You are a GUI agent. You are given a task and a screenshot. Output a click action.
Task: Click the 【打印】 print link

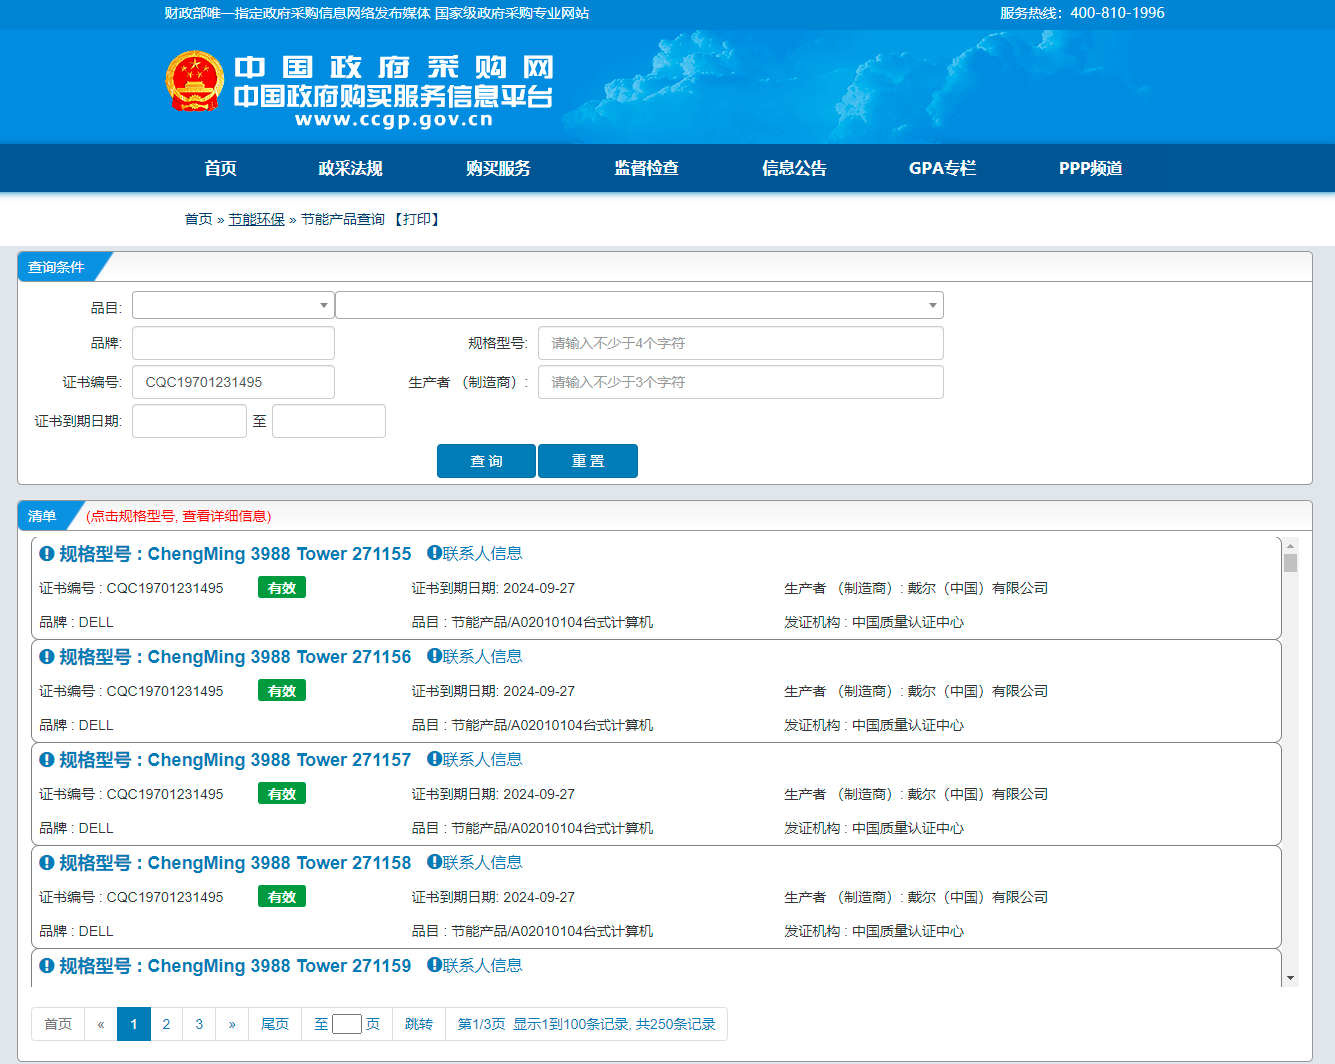point(415,219)
